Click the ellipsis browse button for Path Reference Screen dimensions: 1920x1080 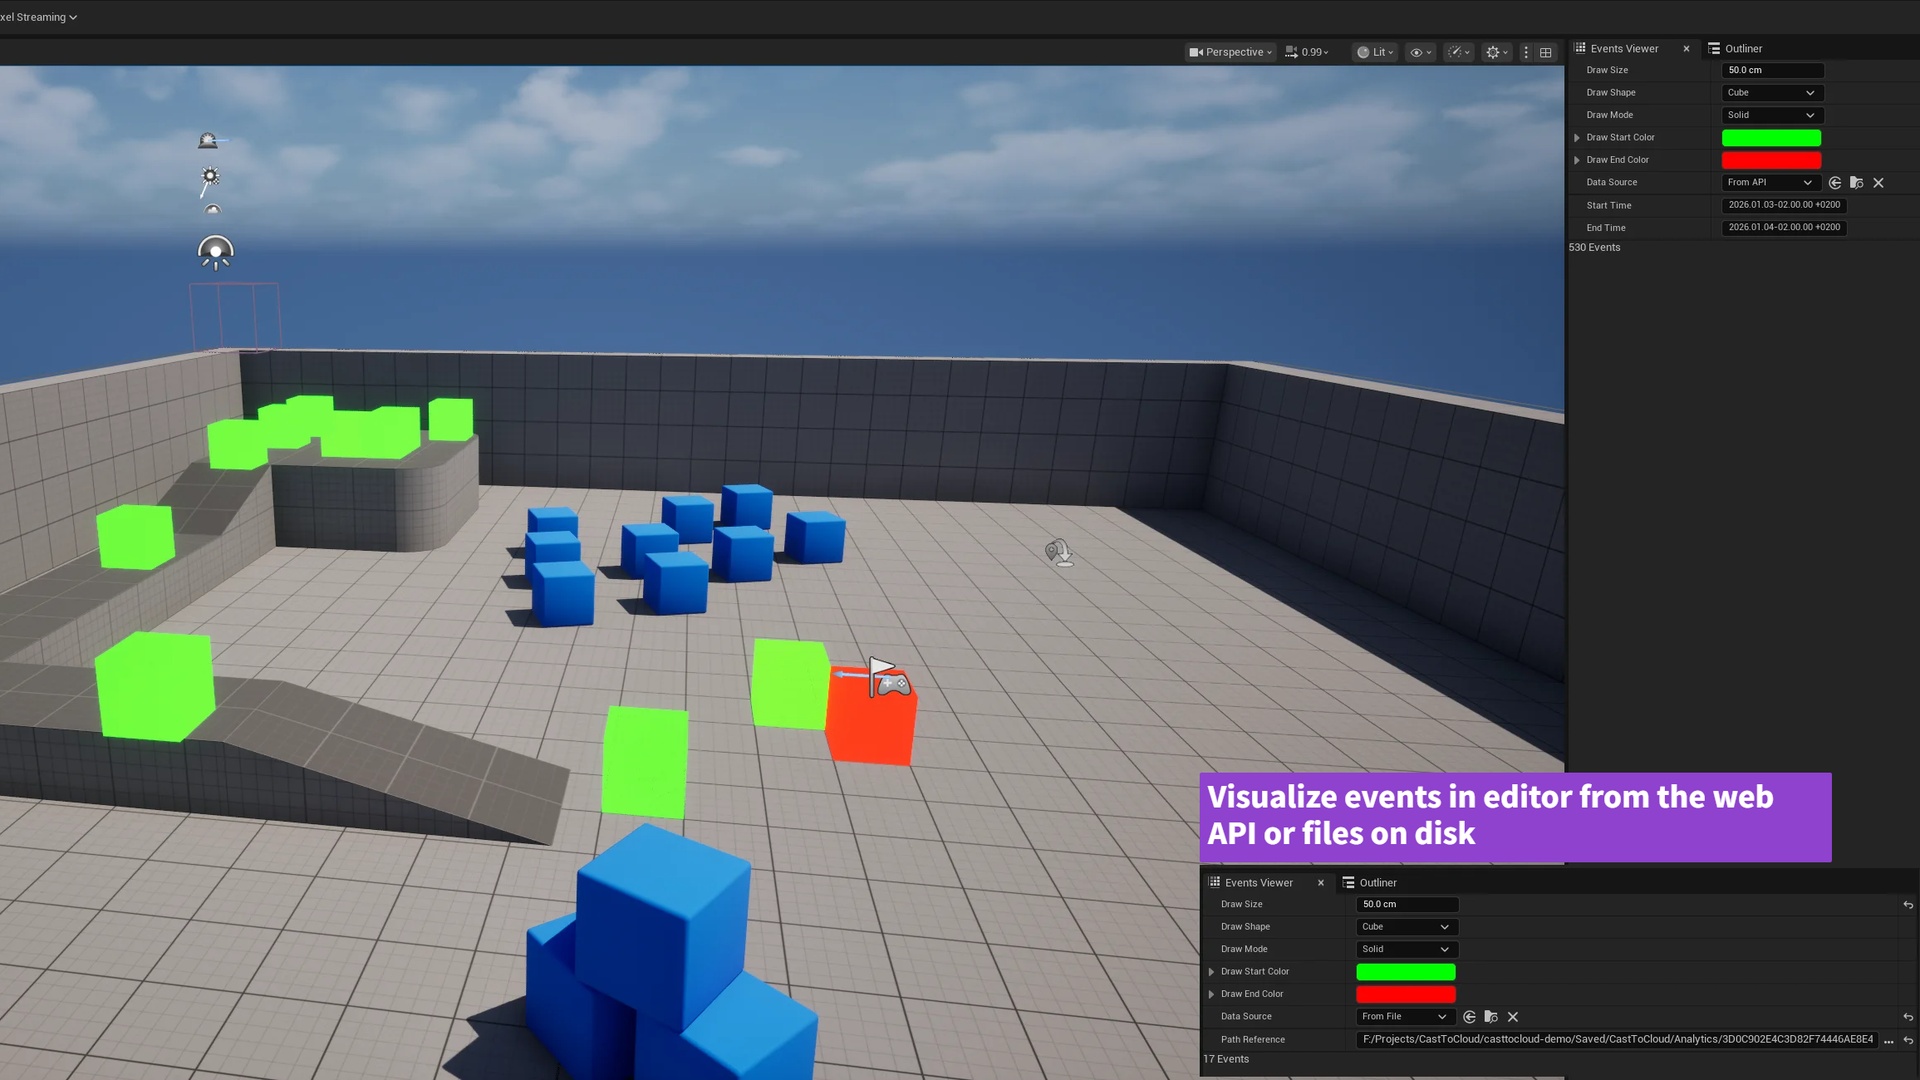tap(1889, 1040)
